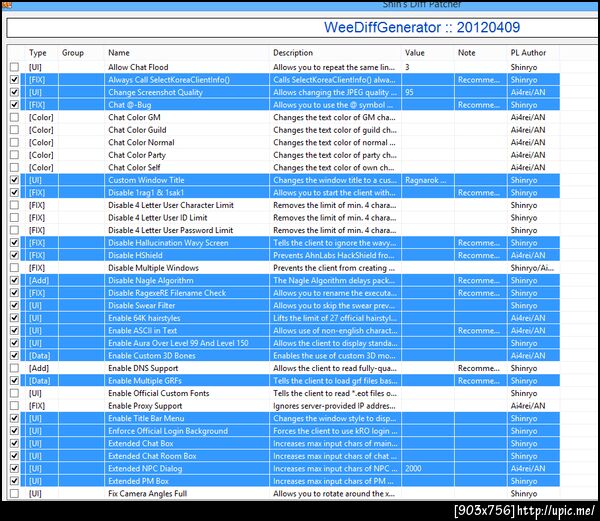Enable Chat Color Guild checkbox
Image resolution: width=600 pixels, height=521 pixels.
pyautogui.click(x=14, y=130)
